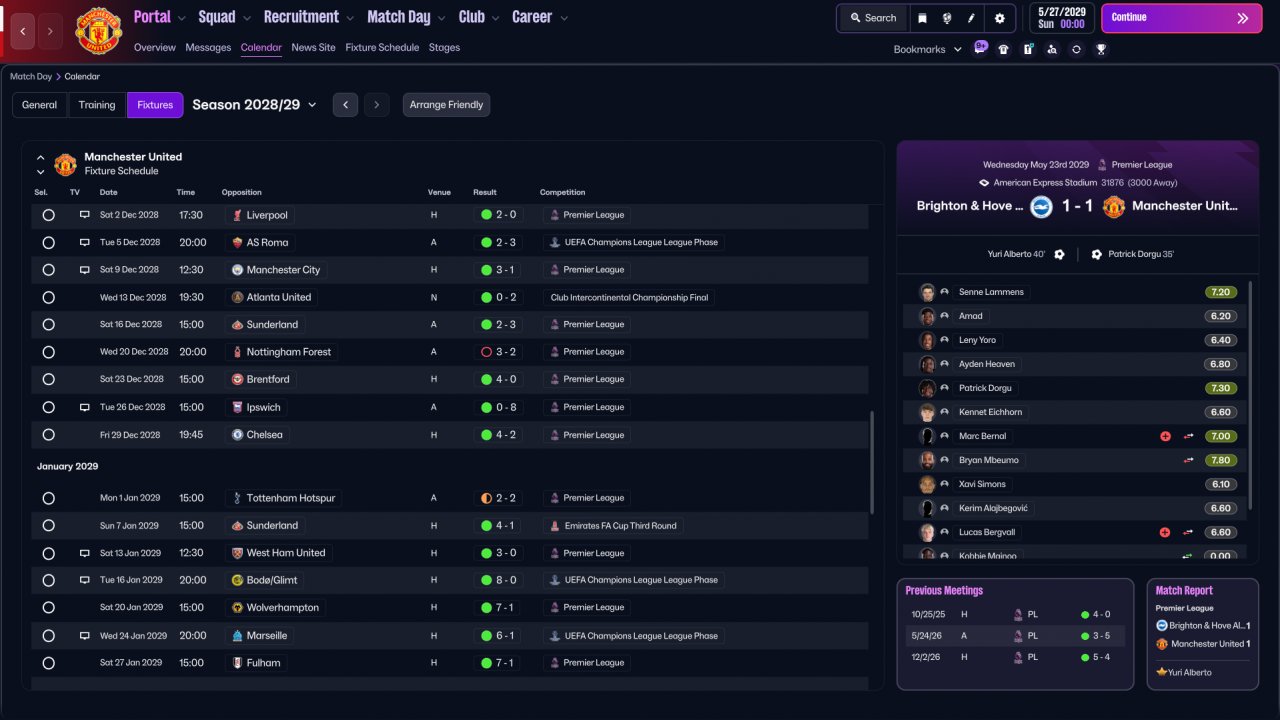Select the Nottingham Forest fixture radio button
Image resolution: width=1280 pixels, height=720 pixels.
click(48, 352)
